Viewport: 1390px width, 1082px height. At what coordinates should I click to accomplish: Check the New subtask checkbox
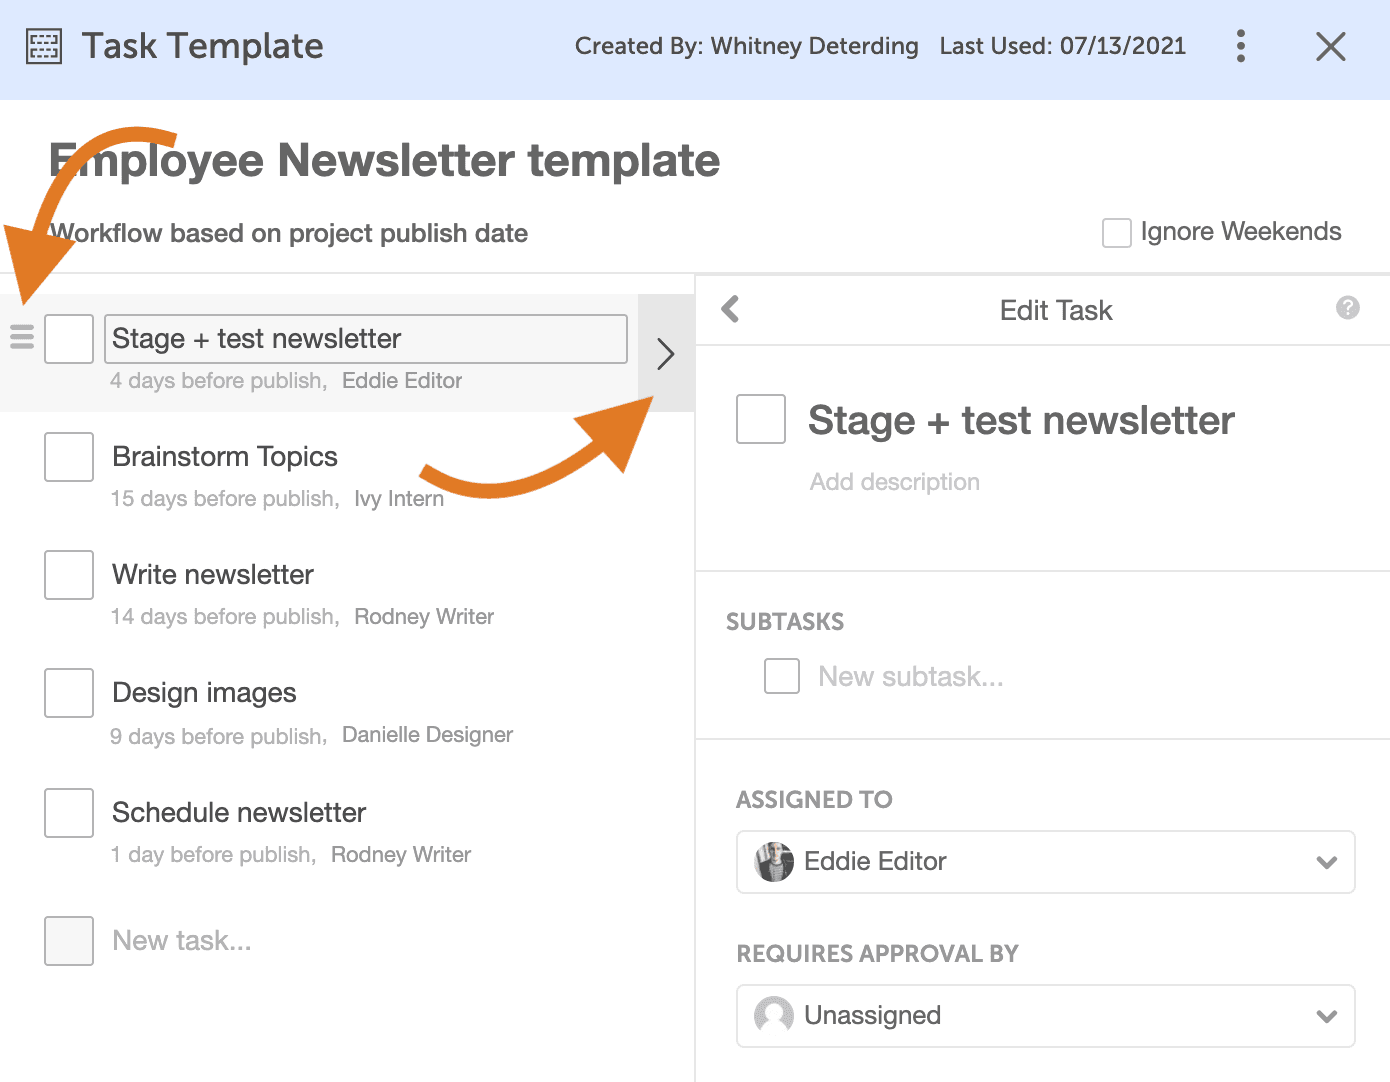pos(781,676)
